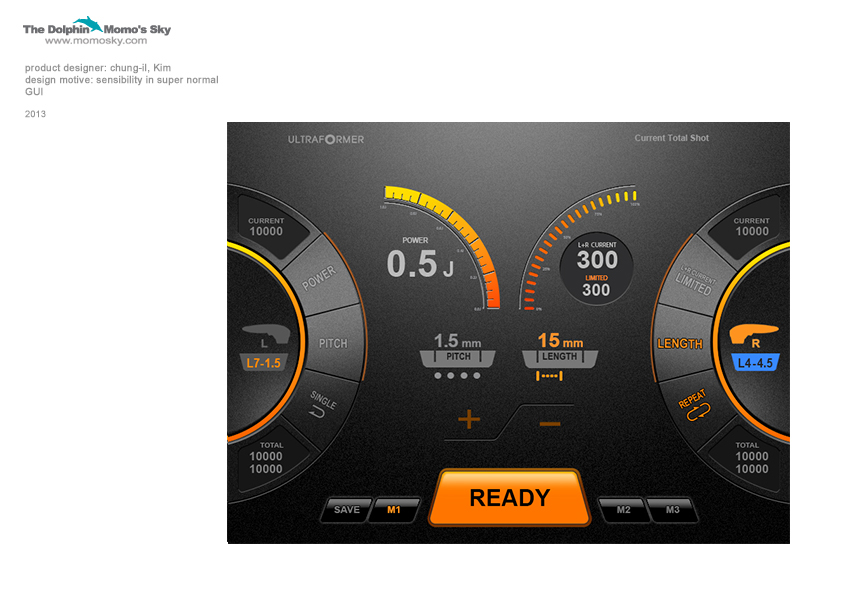The height and width of the screenshot is (595, 842).
Task: Select the orange right handpiece R icon
Action: pos(754,335)
